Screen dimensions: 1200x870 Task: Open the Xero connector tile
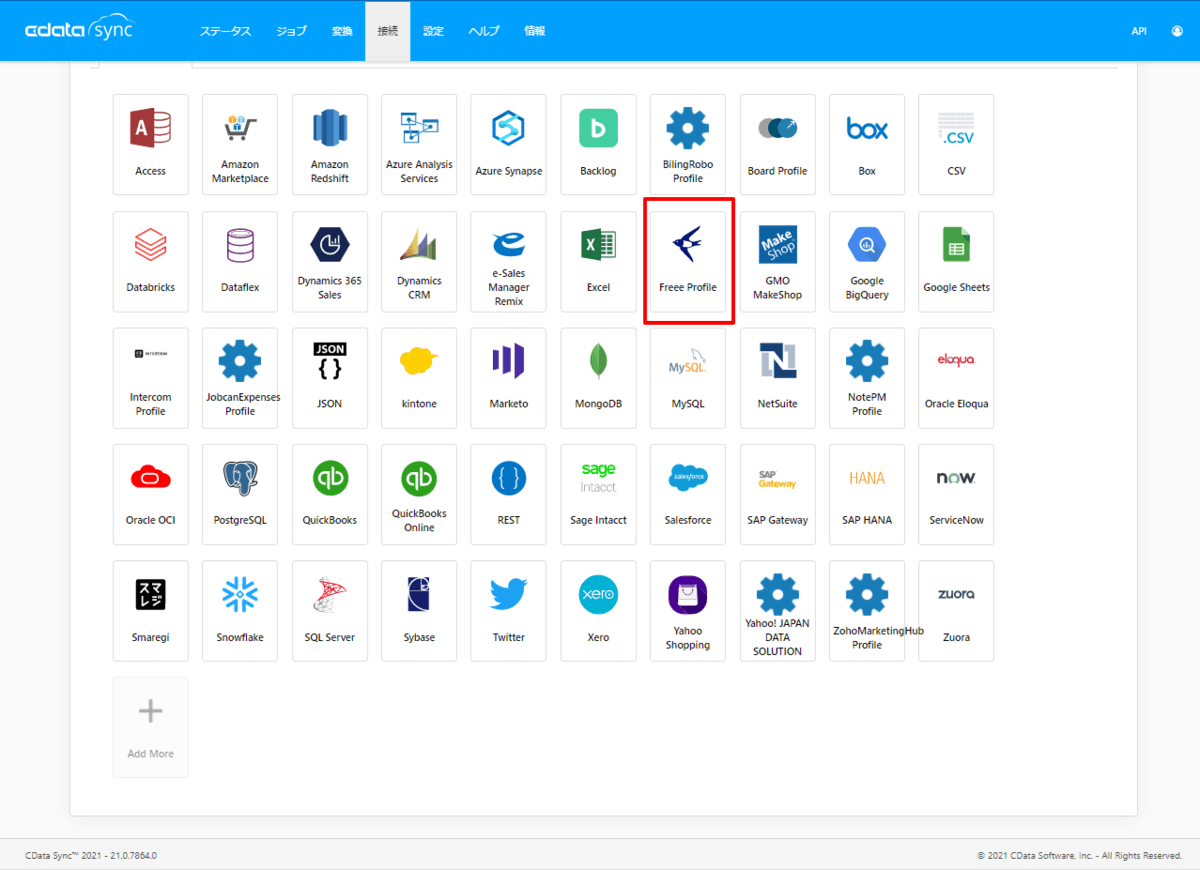598,611
